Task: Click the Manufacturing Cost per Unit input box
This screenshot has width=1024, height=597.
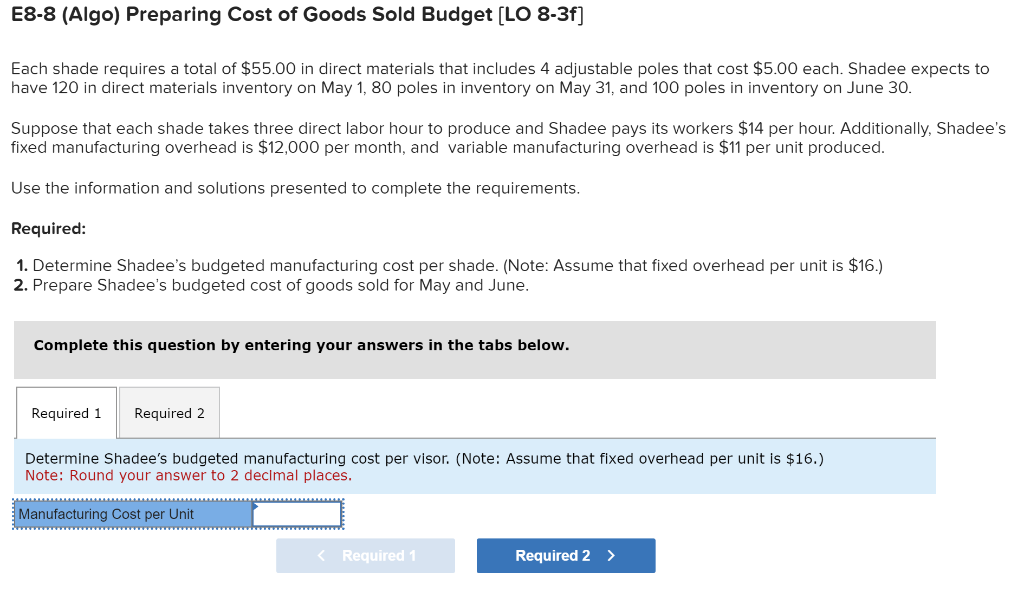Action: (296, 513)
